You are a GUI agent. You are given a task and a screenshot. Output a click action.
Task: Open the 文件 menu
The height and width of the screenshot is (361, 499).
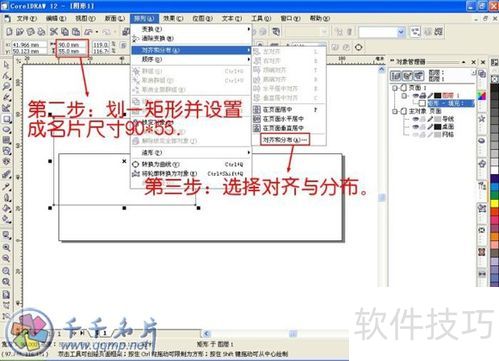coord(26,18)
